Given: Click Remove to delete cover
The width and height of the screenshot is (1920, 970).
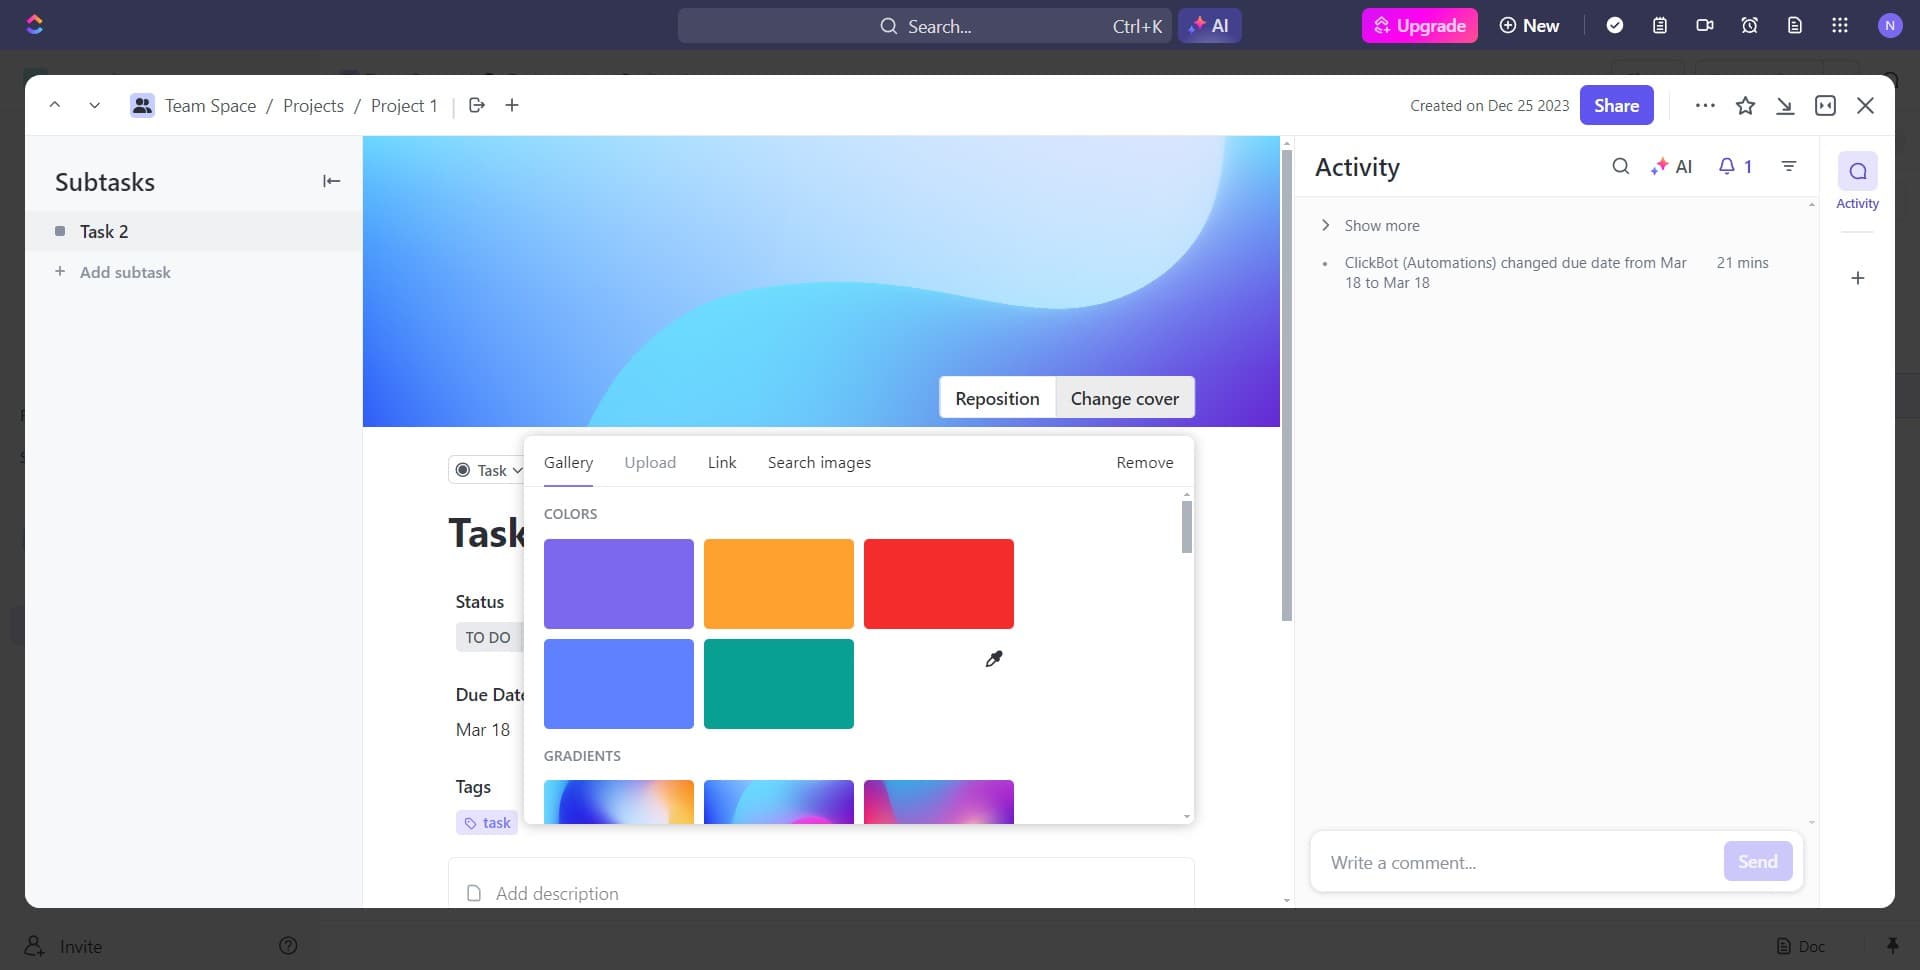Looking at the screenshot, I should [1144, 463].
